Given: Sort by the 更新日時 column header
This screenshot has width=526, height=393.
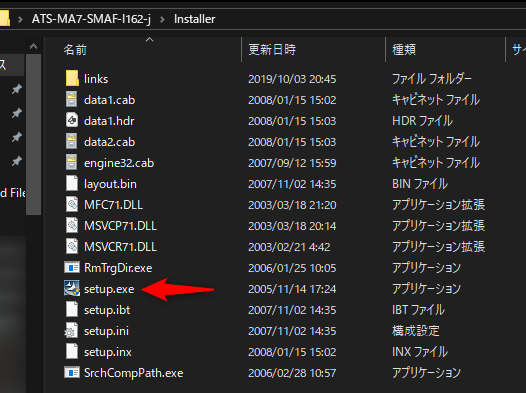Looking at the screenshot, I should click(272, 50).
